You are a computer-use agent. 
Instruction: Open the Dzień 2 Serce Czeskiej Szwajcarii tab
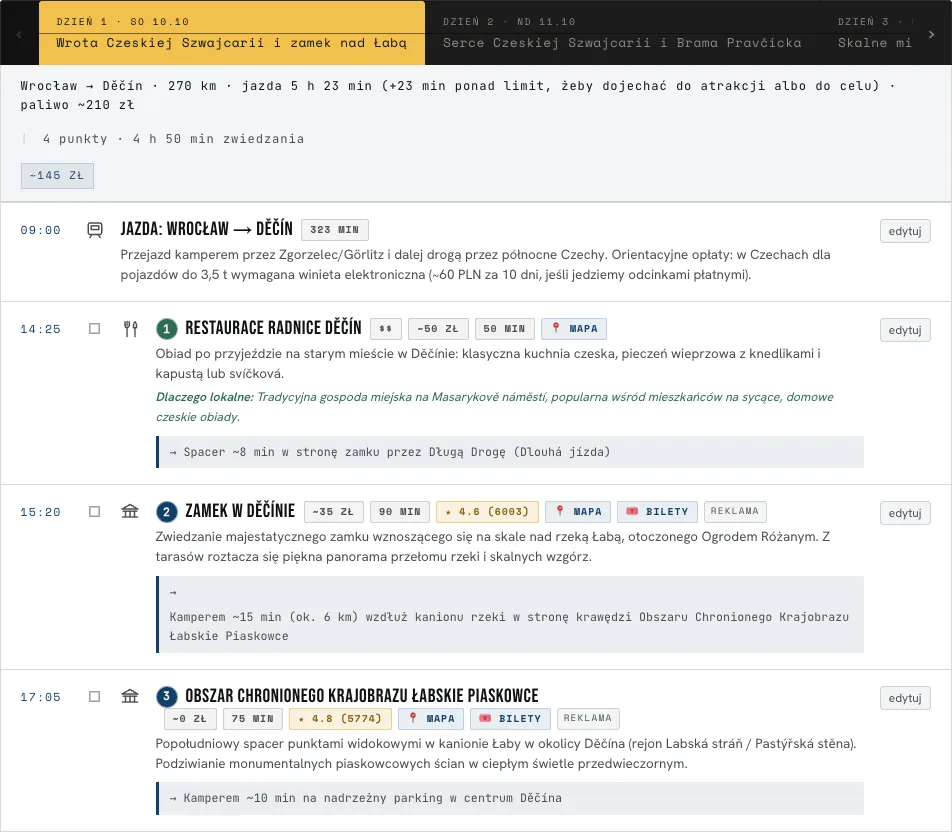pos(622,33)
